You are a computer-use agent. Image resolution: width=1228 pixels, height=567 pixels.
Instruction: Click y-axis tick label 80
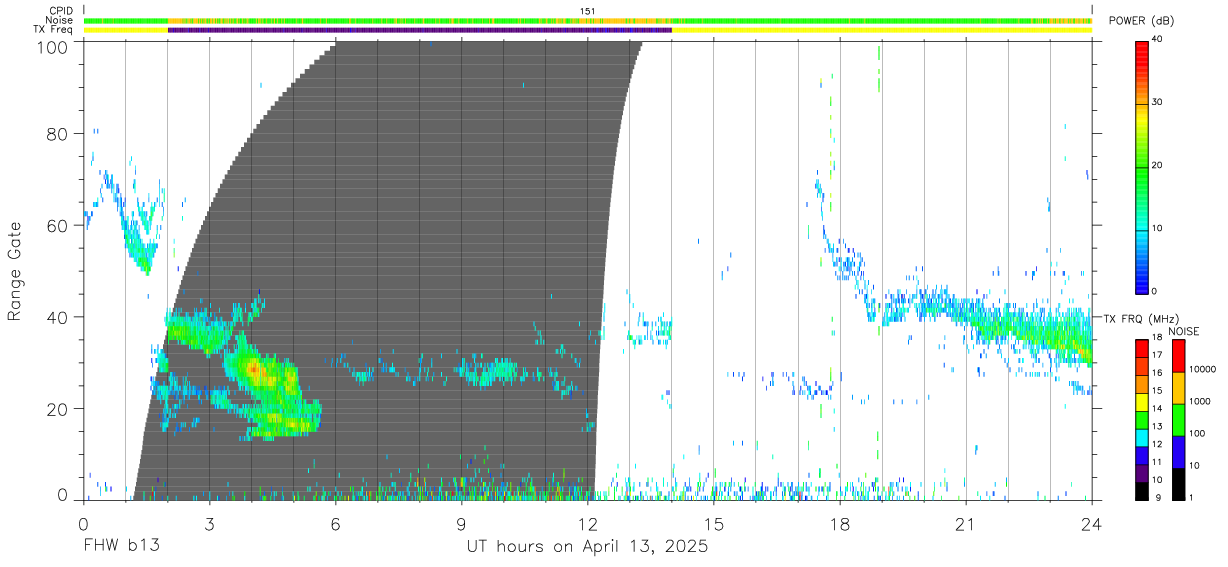[x=57, y=134]
